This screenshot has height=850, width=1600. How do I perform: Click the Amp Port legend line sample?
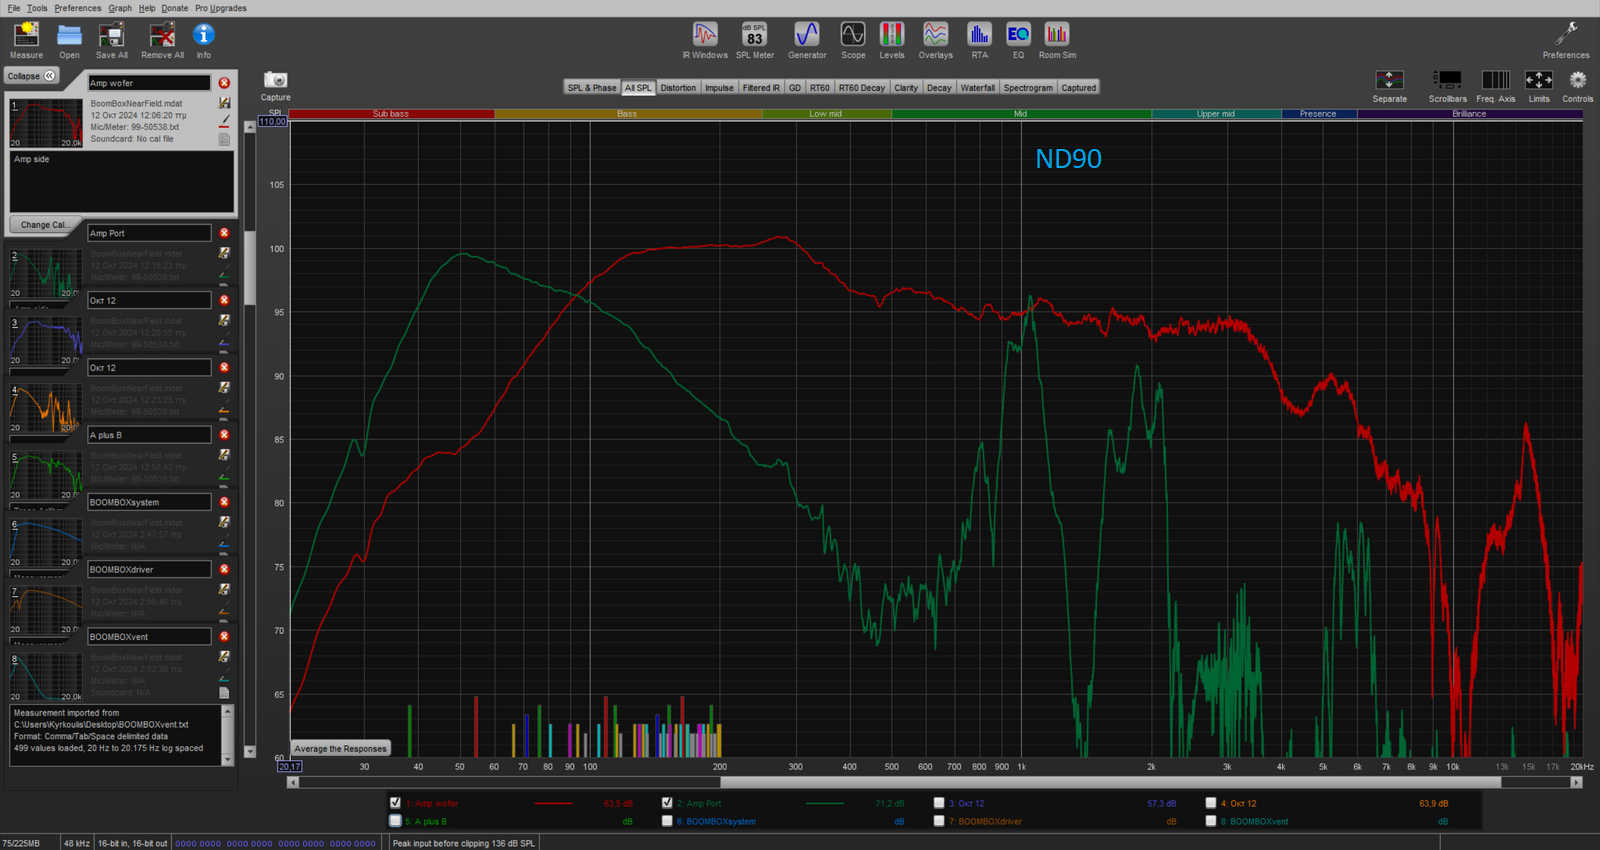pos(825,803)
